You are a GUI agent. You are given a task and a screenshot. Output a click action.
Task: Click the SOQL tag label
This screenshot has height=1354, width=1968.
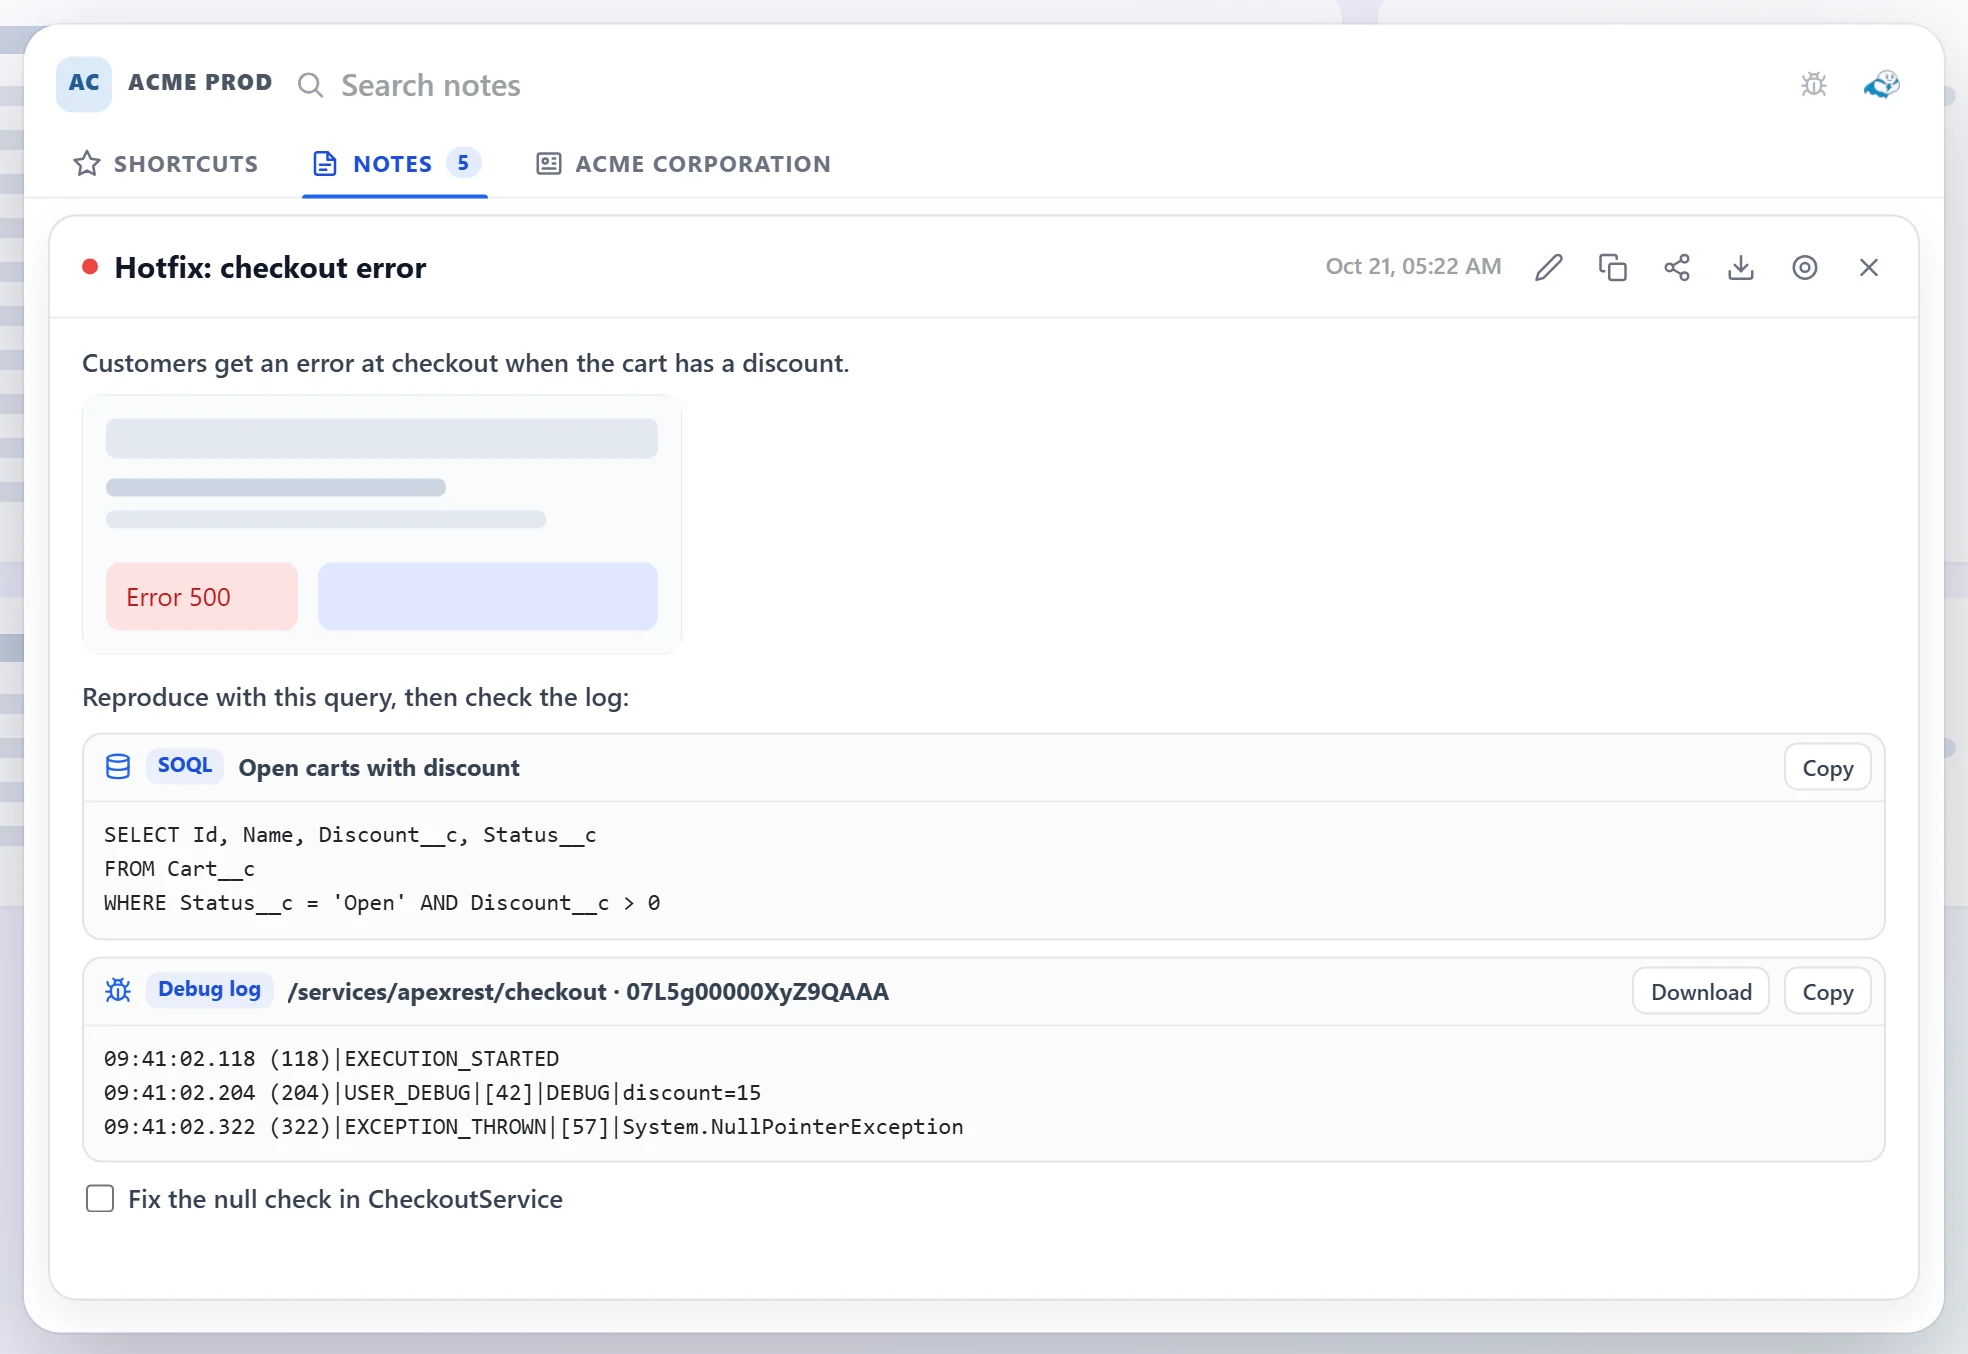click(x=184, y=766)
